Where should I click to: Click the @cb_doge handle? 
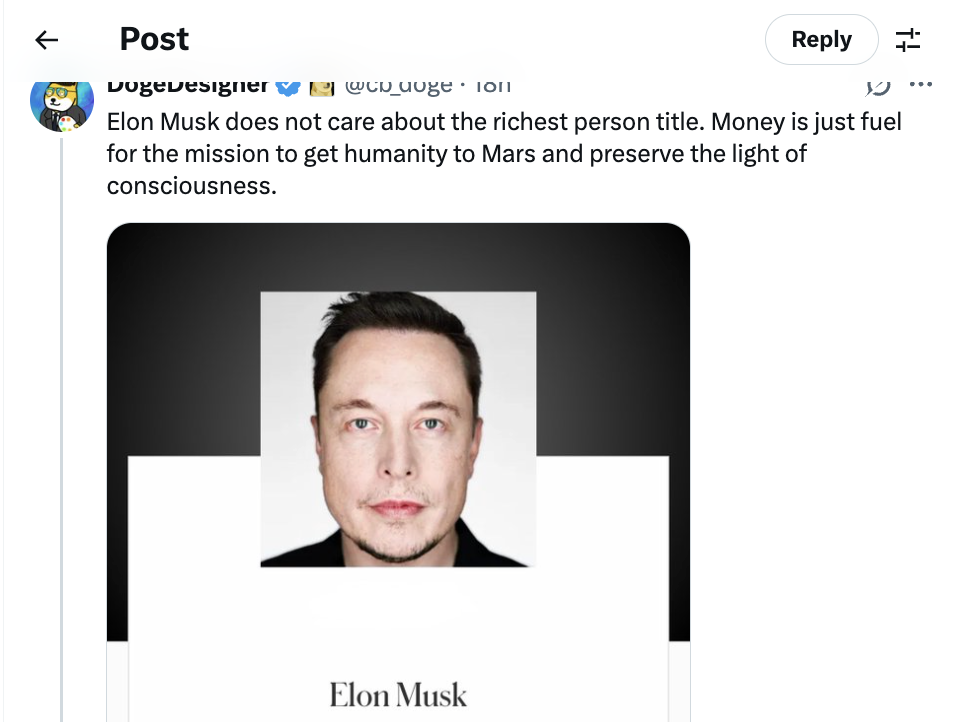(x=398, y=86)
